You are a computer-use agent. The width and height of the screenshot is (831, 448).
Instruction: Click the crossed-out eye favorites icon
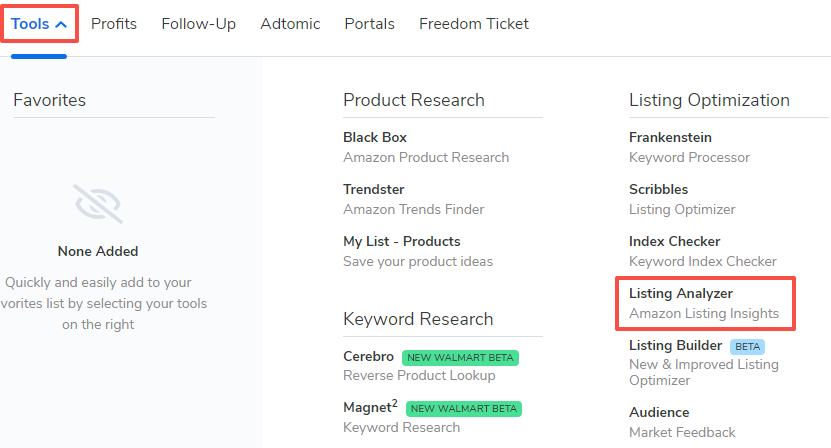coord(98,203)
